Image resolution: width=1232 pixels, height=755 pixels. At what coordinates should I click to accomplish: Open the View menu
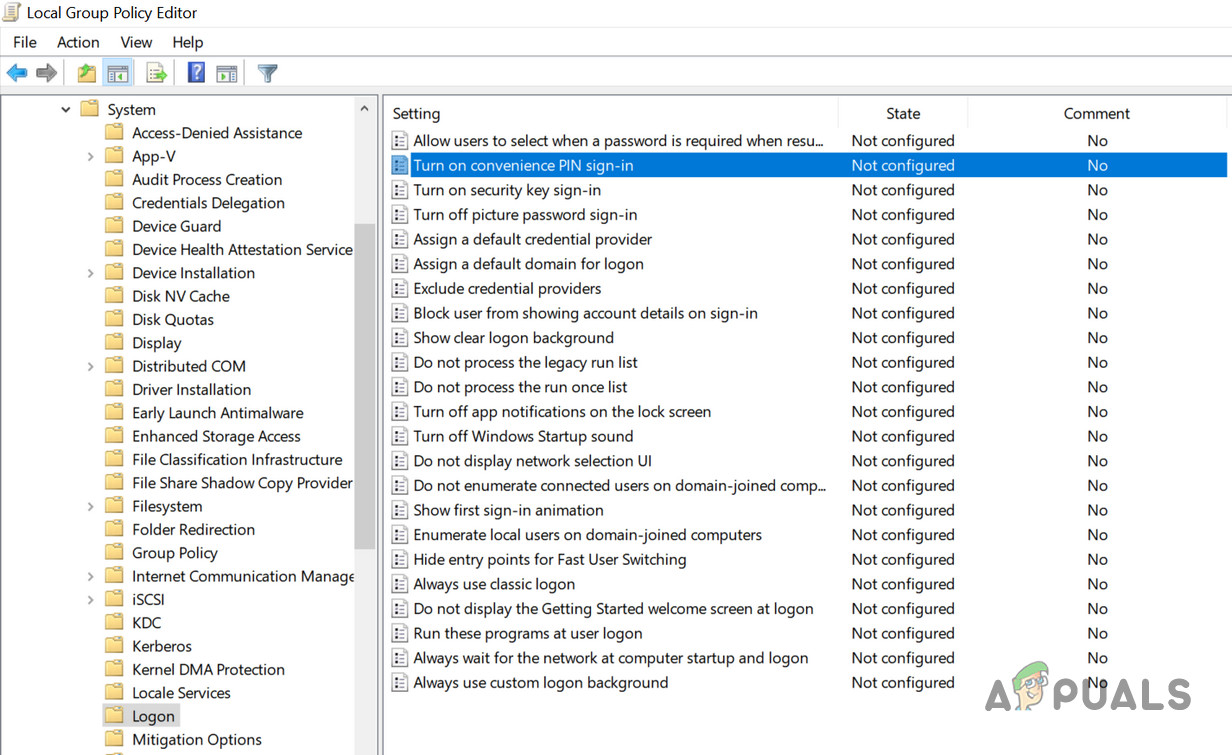tap(136, 42)
